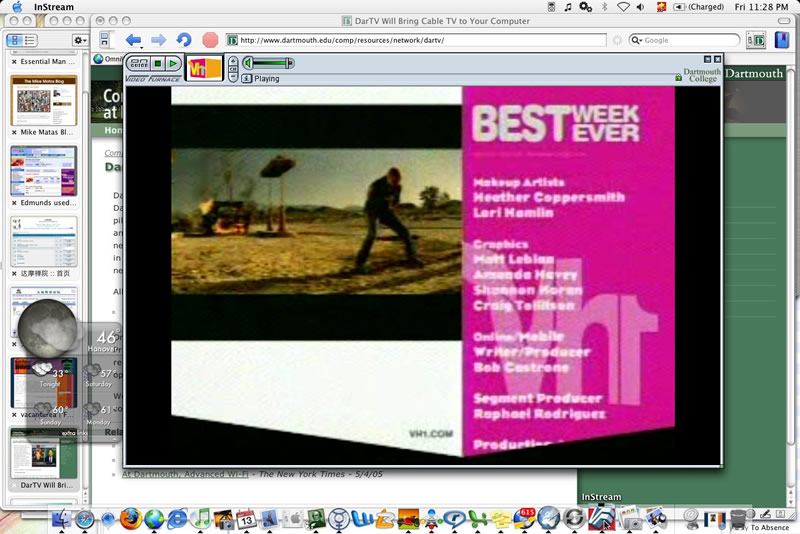Viewport: 800px width, 534px height.
Task: Open the remote control menu bar icon
Action: 551,7
